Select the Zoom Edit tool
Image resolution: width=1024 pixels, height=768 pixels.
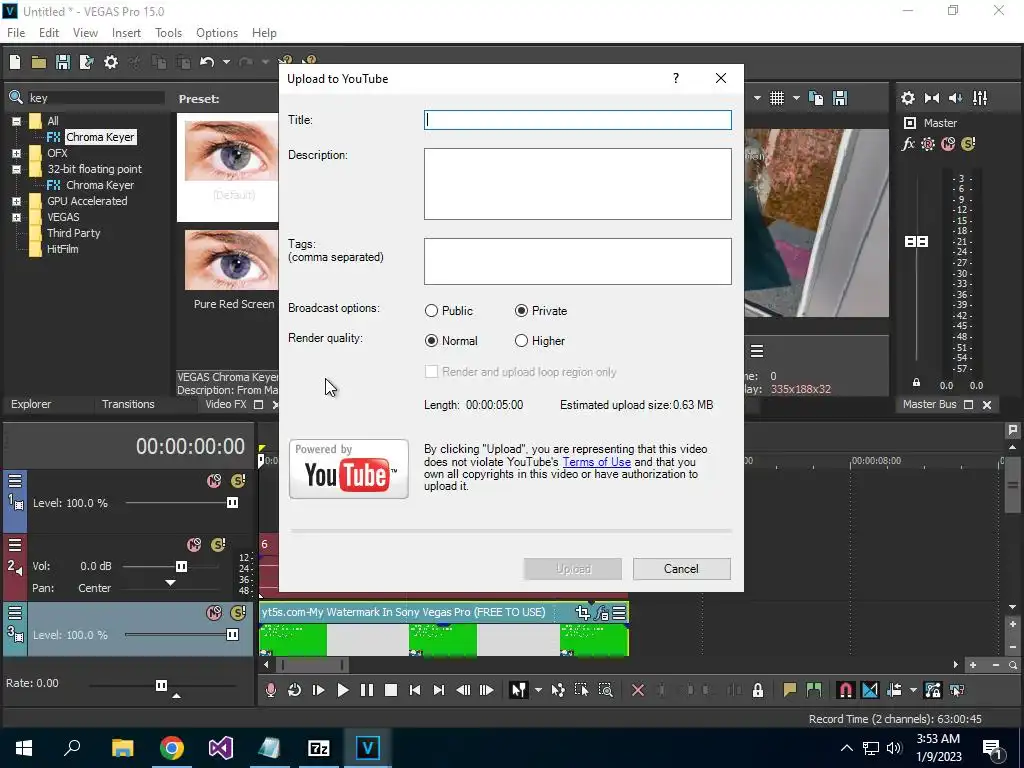click(605, 690)
